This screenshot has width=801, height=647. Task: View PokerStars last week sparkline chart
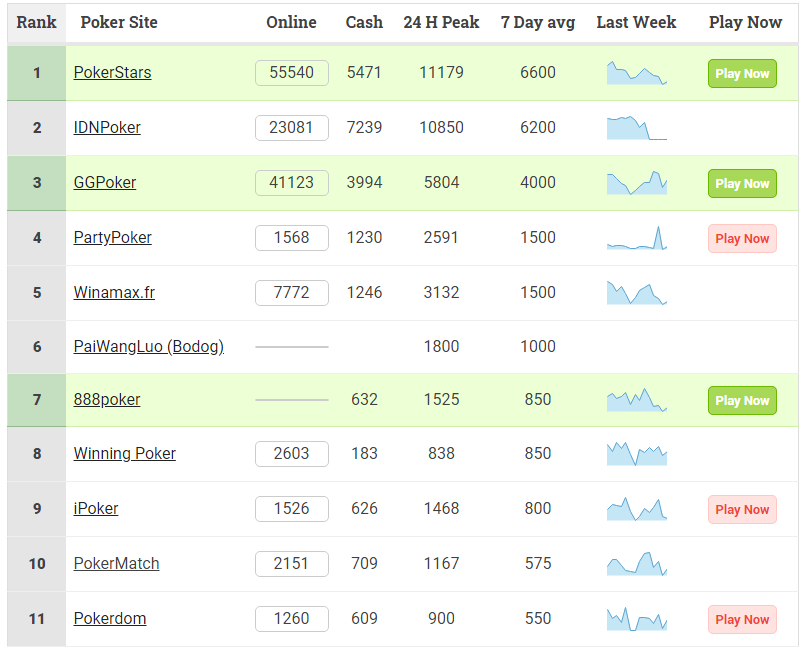637,73
